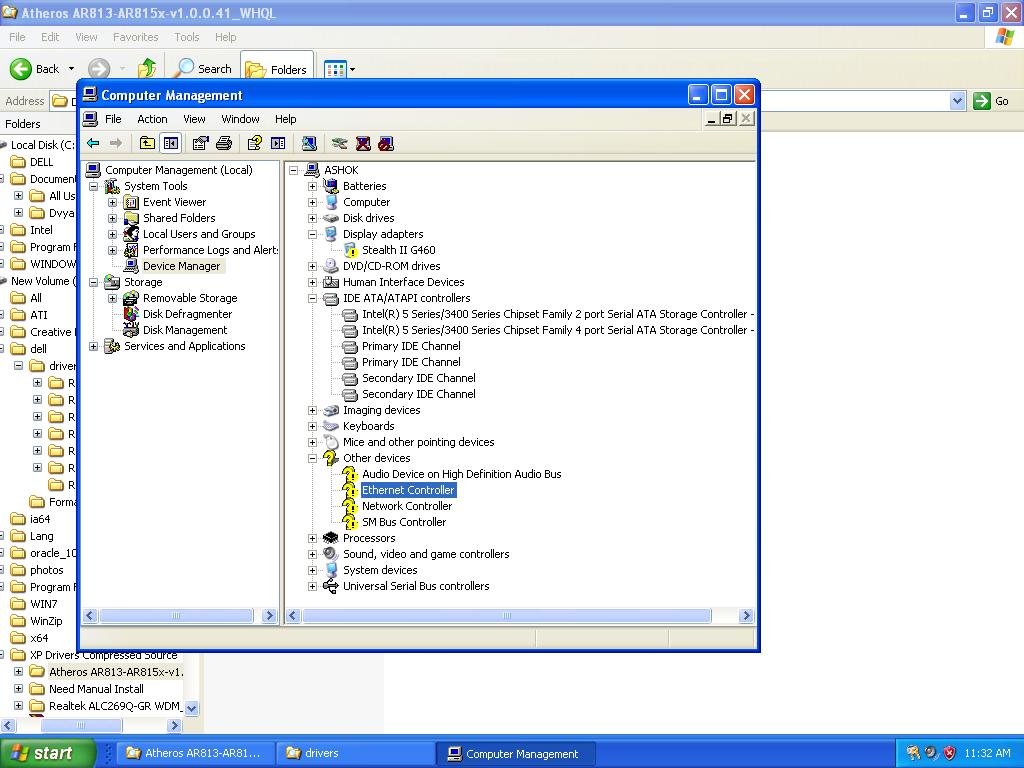Click the Scan for hardware changes icon
This screenshot has height=768, width=1024.
point(309,144)
